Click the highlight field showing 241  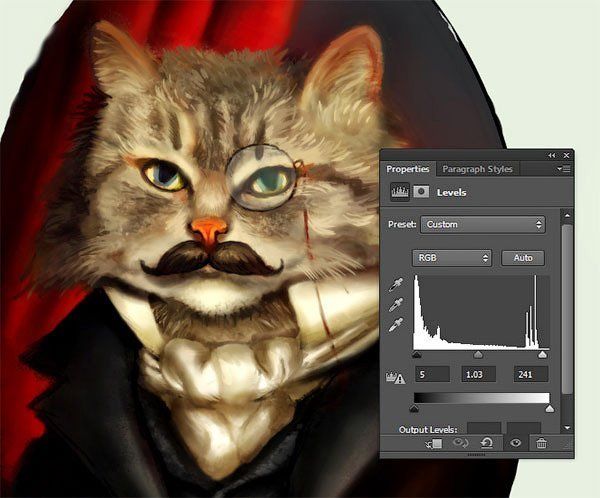531,374
